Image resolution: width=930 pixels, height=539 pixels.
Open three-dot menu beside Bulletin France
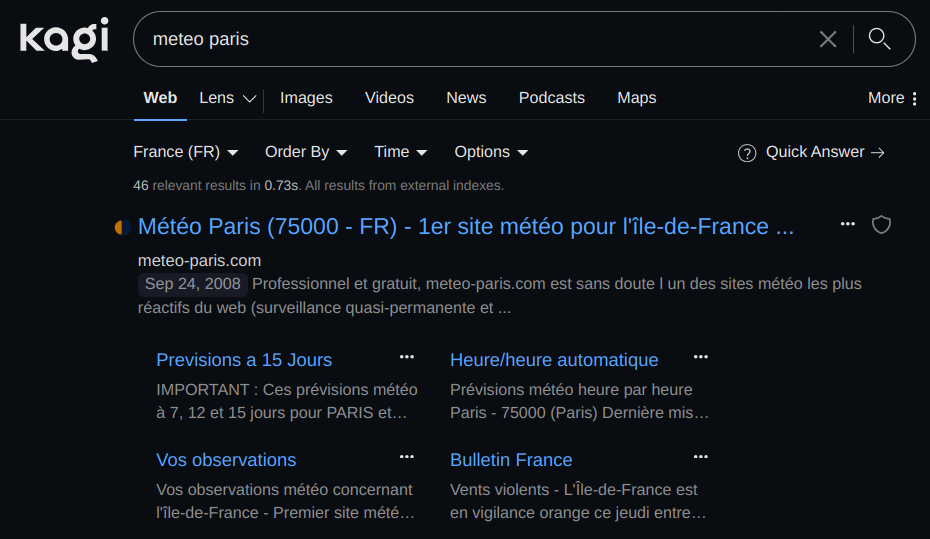(x=701, y=457)
